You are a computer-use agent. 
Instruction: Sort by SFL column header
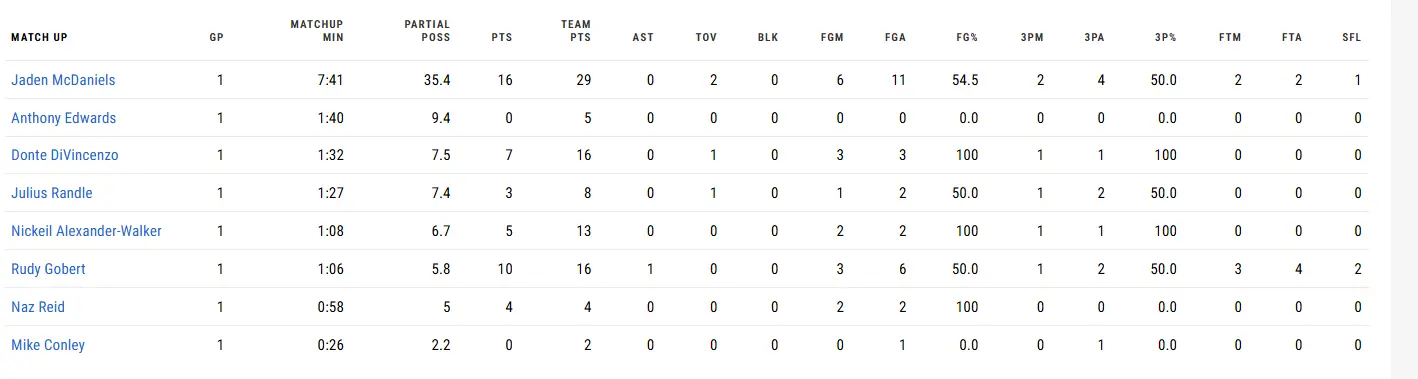(1351, 38)
